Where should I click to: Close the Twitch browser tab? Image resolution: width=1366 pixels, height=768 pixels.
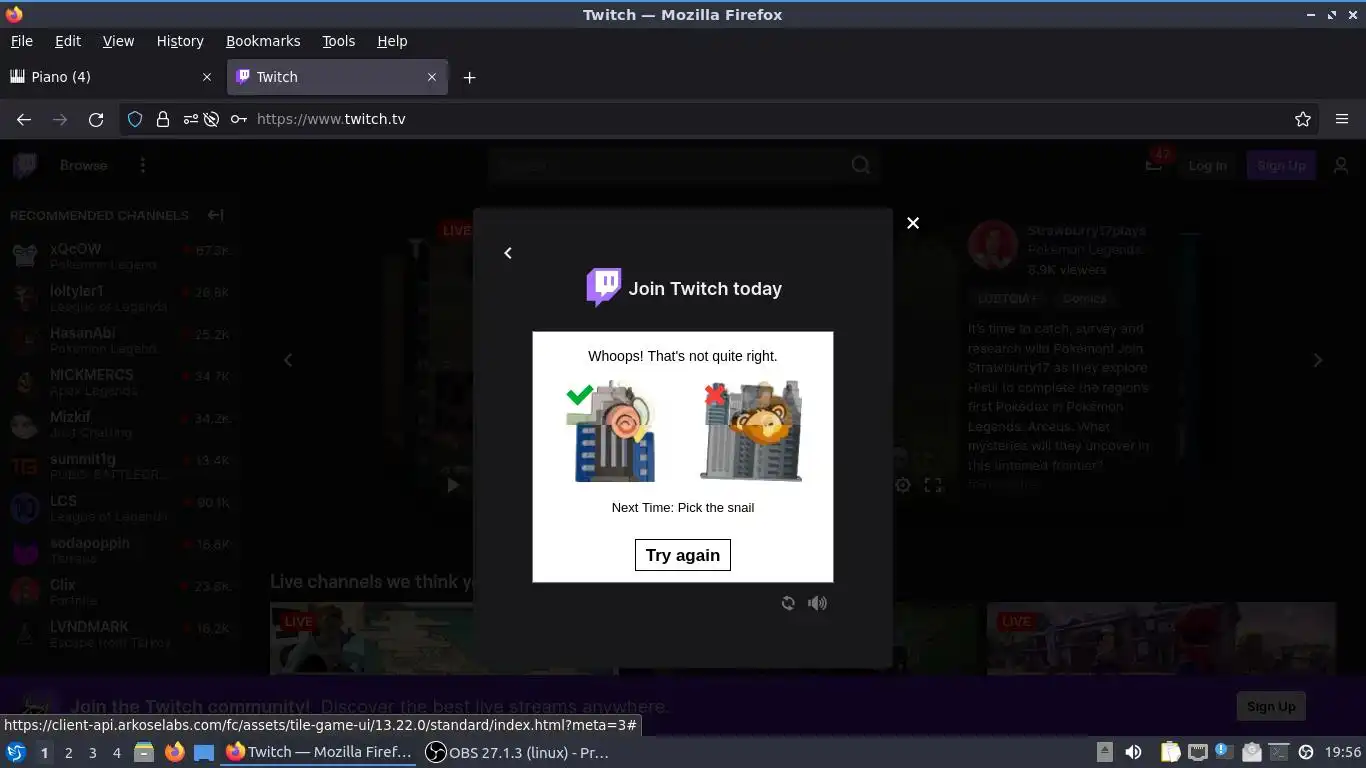(432, 77)
